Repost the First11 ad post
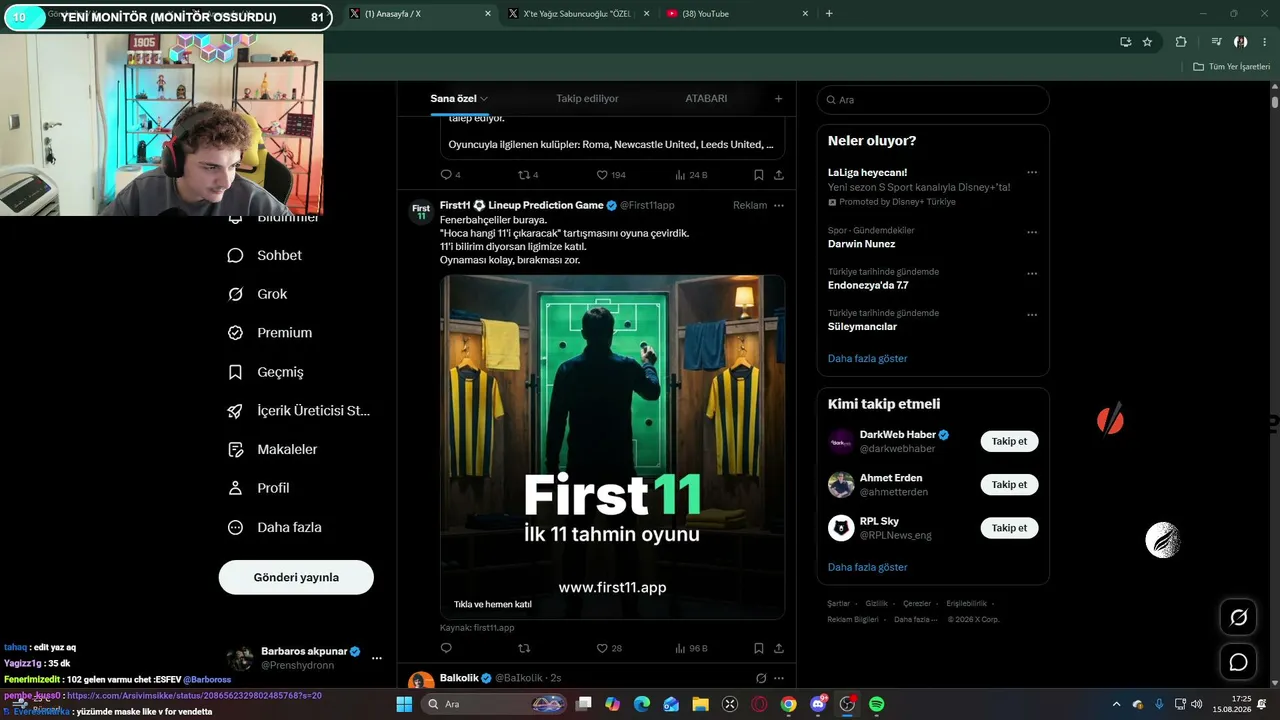This screenshot has width=1280, height=720. pyautogui.click(x=524, y=648)
